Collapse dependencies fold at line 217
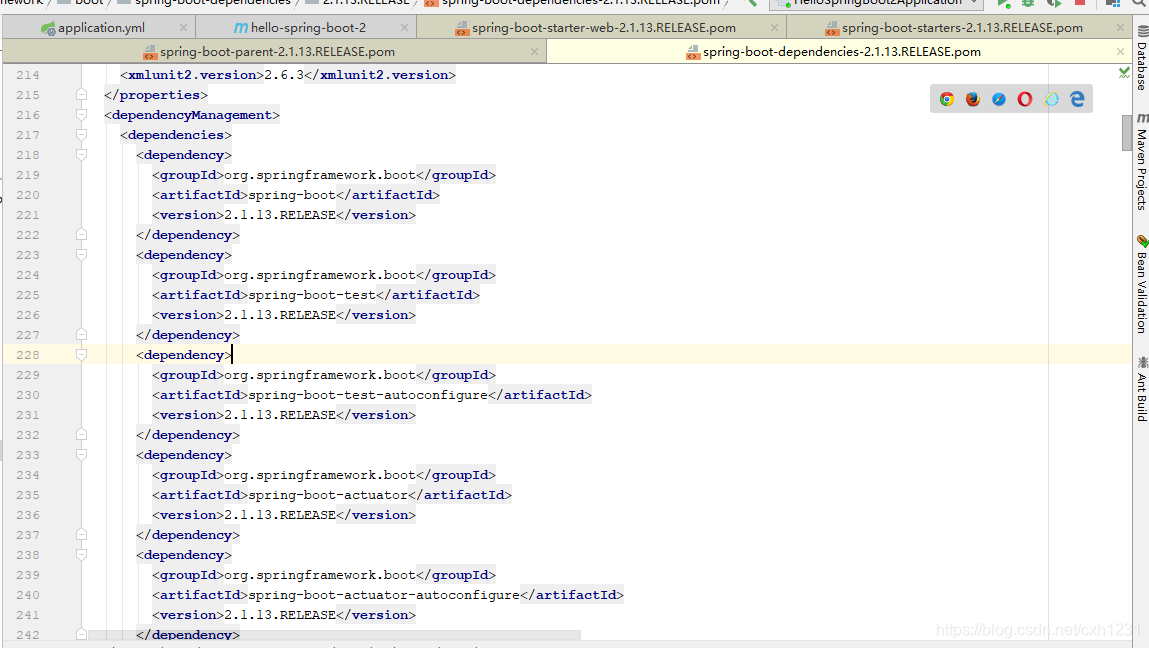The width and height of the screenshot is (1149, 648). pos(81,135)
